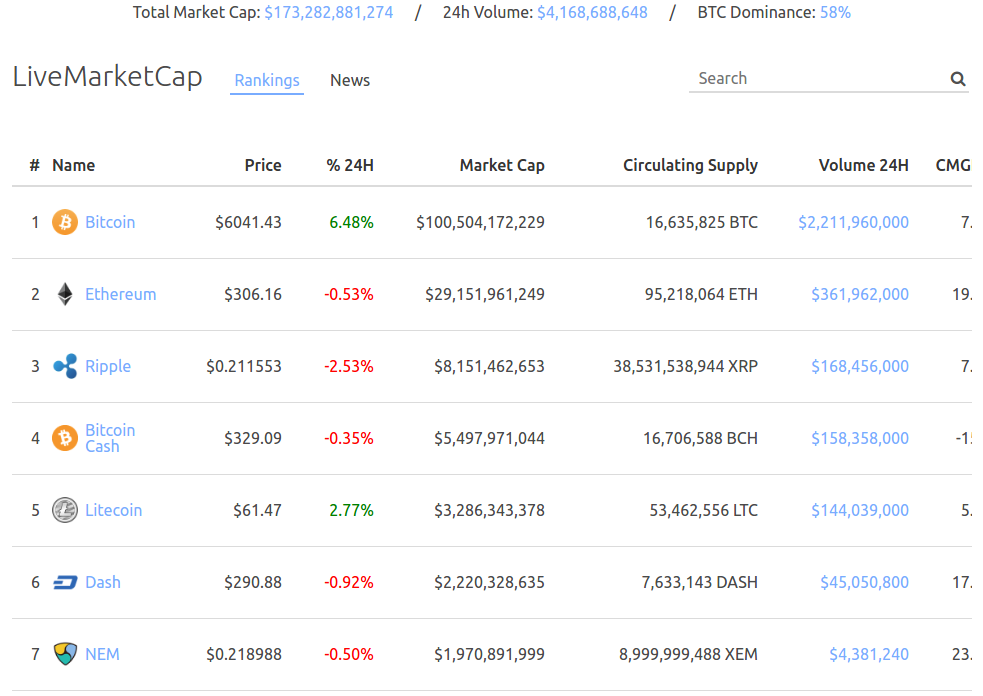Select Dash price $290.88

tap(253, 583)
